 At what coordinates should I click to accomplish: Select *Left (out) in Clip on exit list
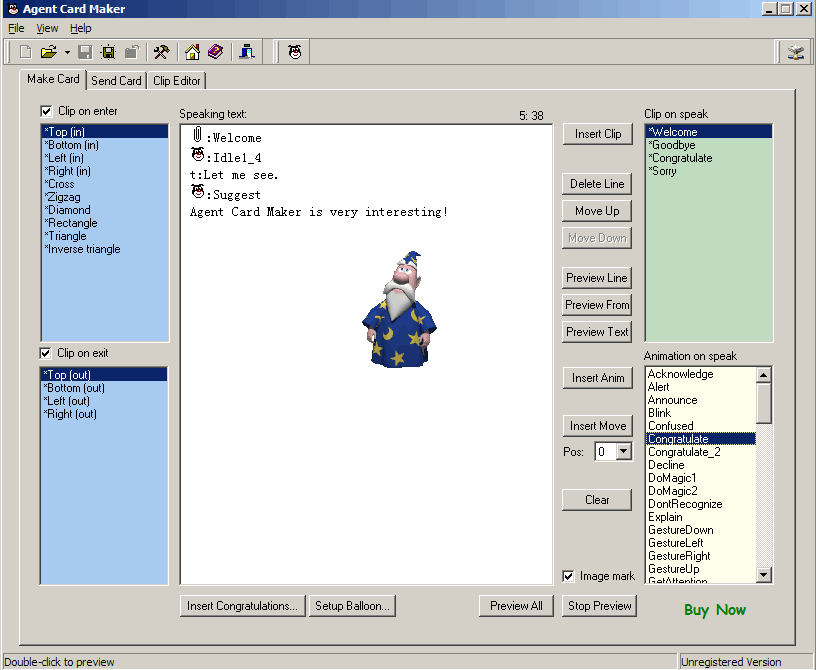pos(104,401)
